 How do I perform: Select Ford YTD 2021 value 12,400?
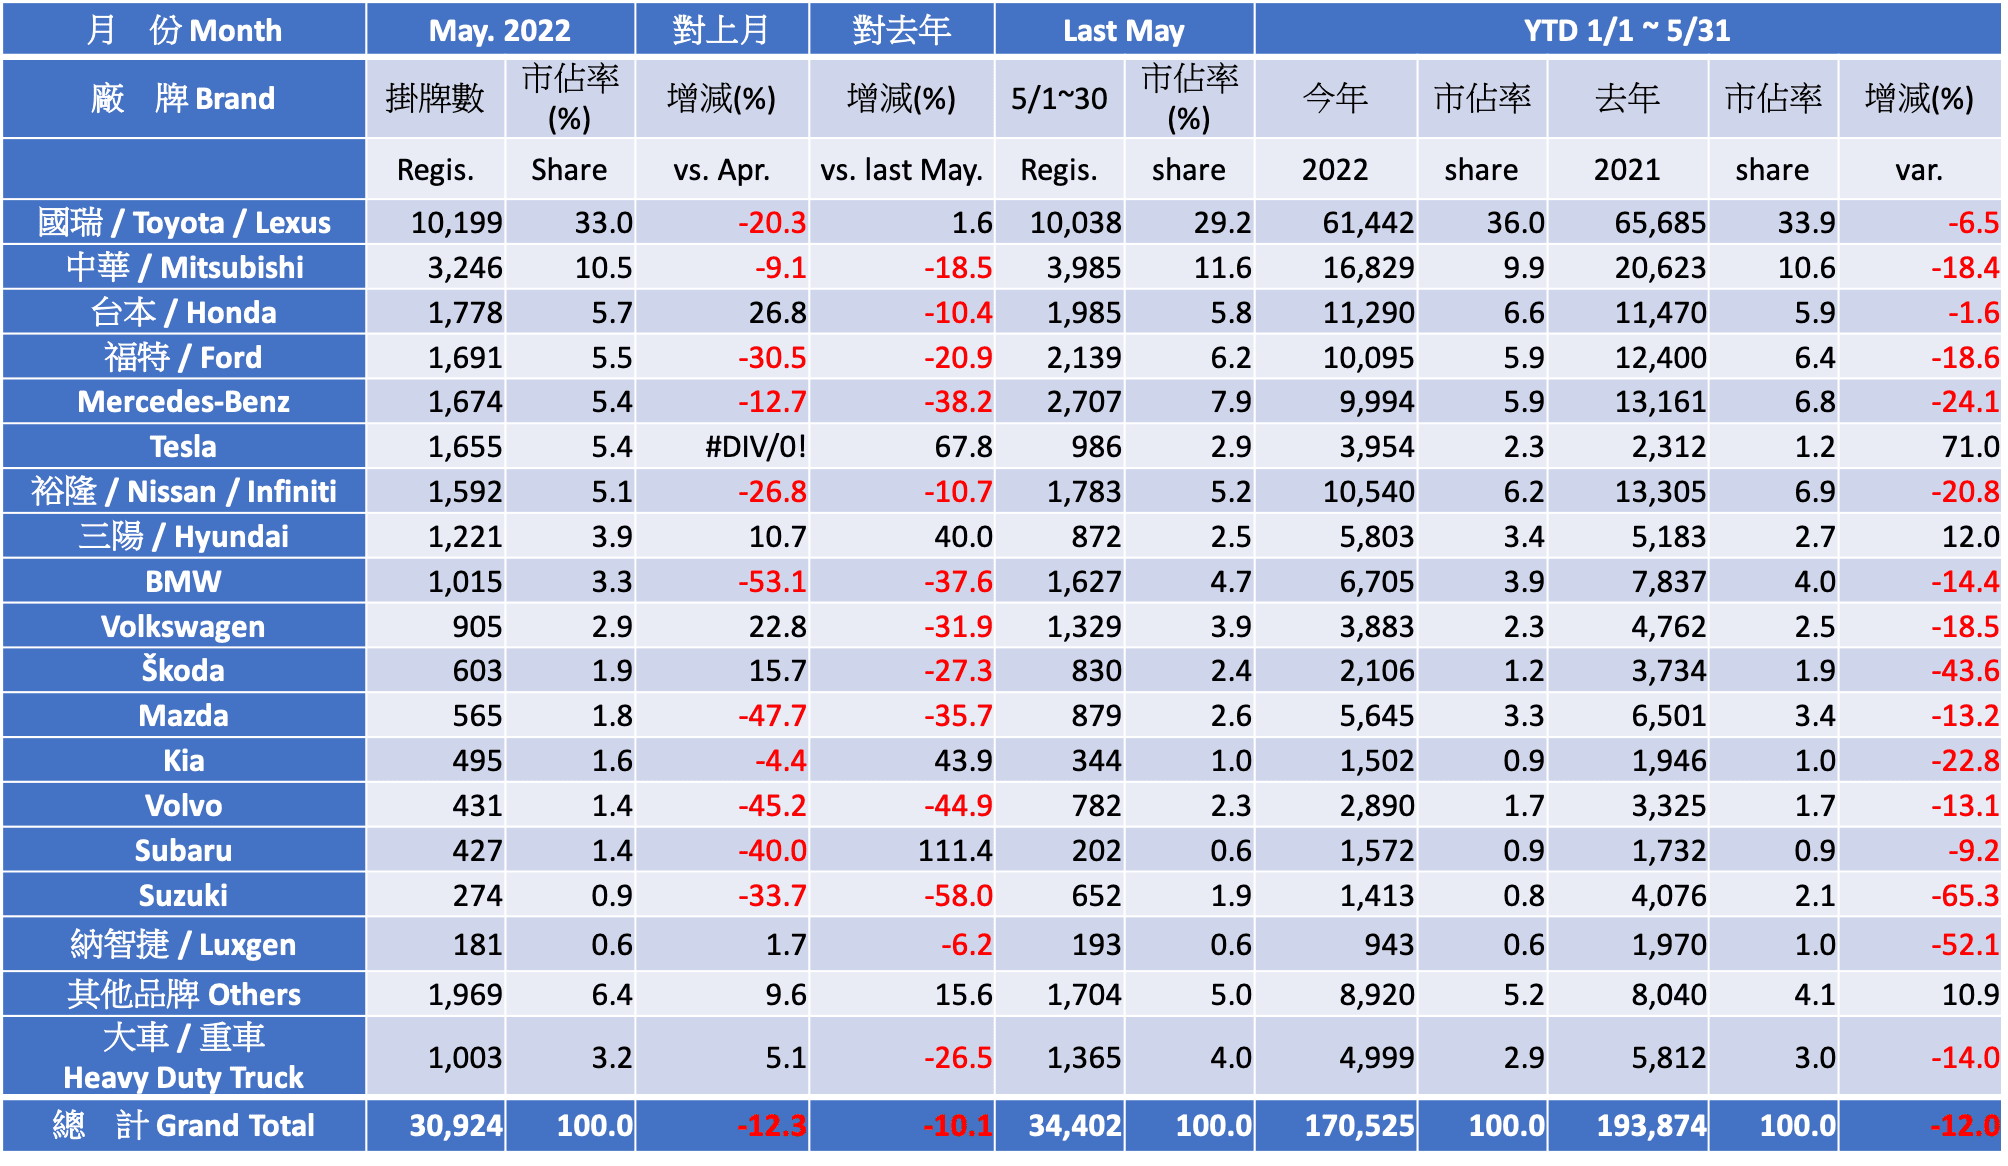pos(1628,357)
